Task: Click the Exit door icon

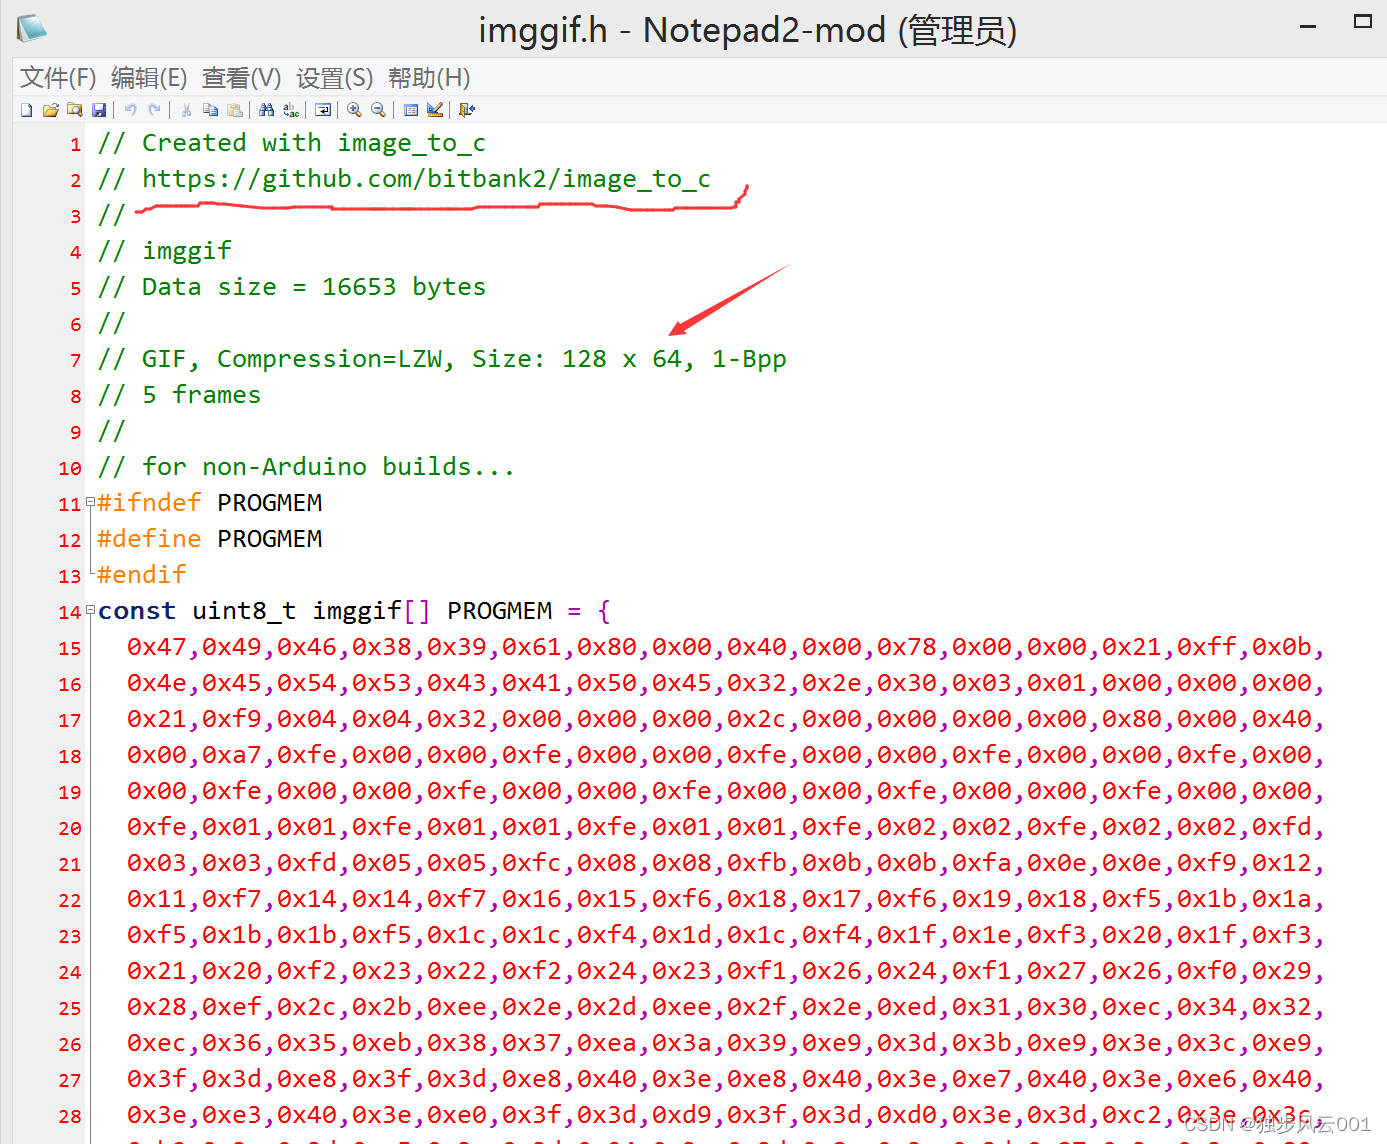Action: [x=467, y=110]
